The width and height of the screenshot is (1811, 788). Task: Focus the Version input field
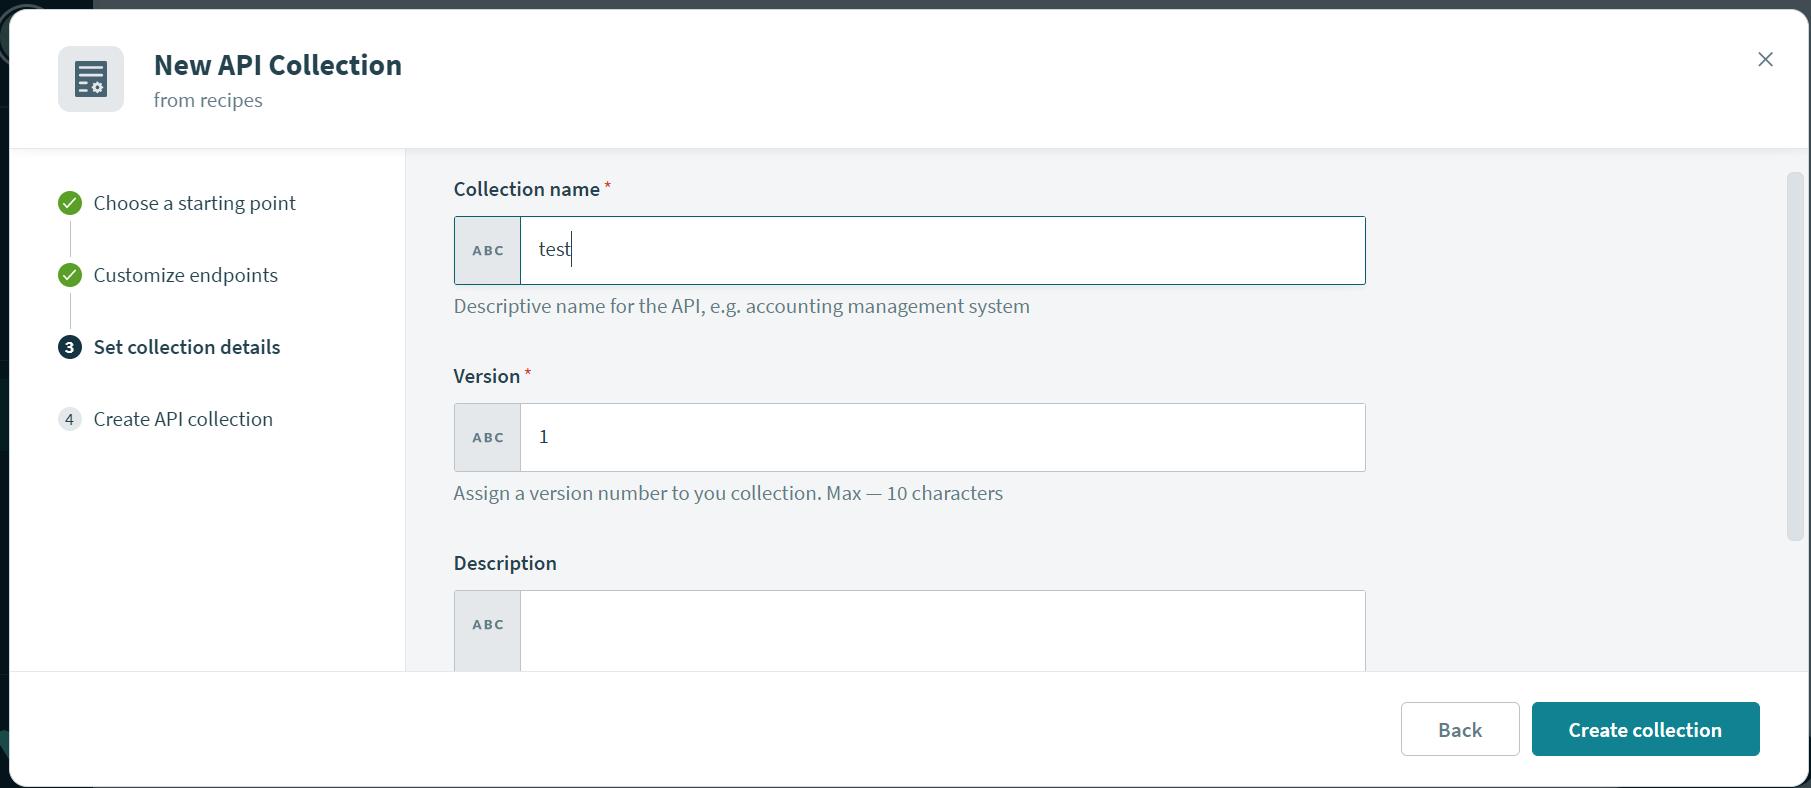941,438
